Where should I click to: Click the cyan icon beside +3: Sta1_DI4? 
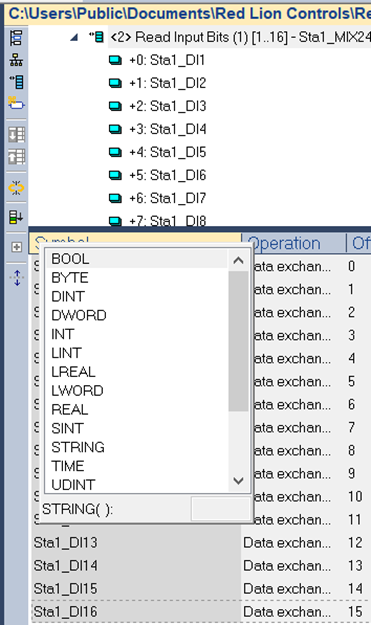115,129
